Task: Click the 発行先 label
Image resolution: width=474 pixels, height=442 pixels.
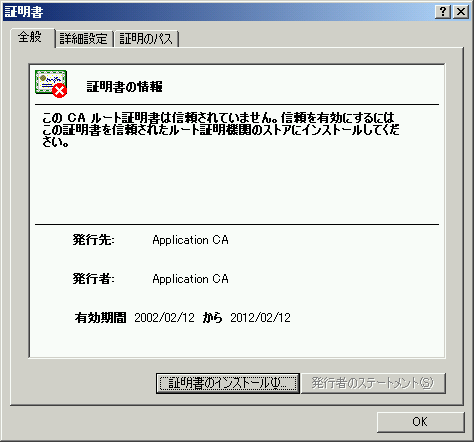Action: click(x=93, y=240)
